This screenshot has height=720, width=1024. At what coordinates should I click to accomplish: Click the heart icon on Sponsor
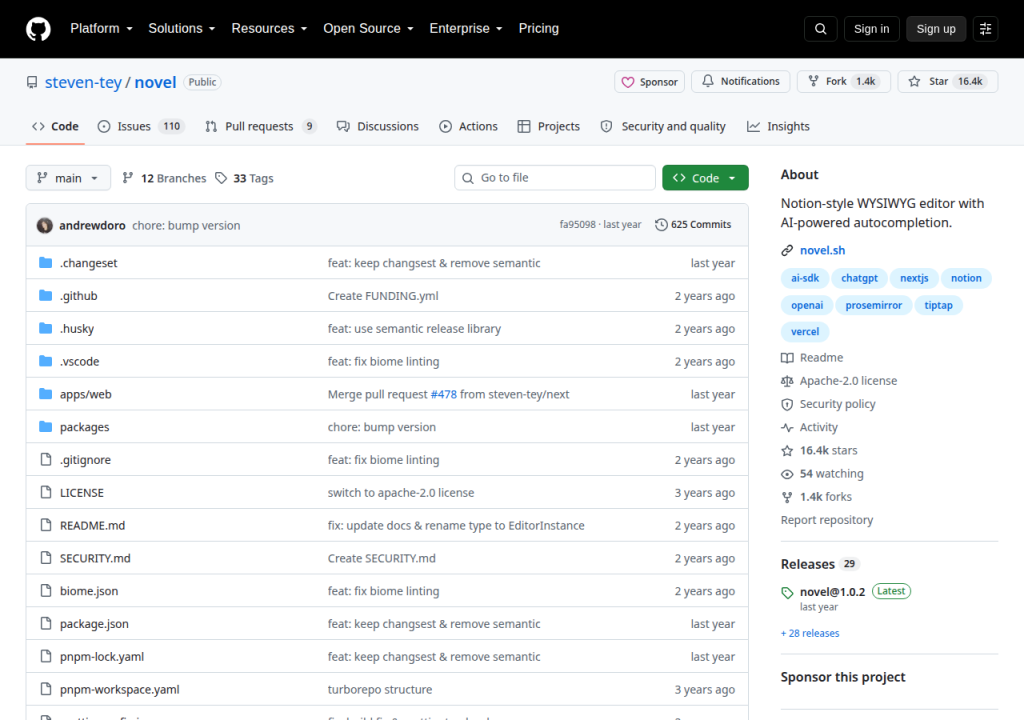628,82
